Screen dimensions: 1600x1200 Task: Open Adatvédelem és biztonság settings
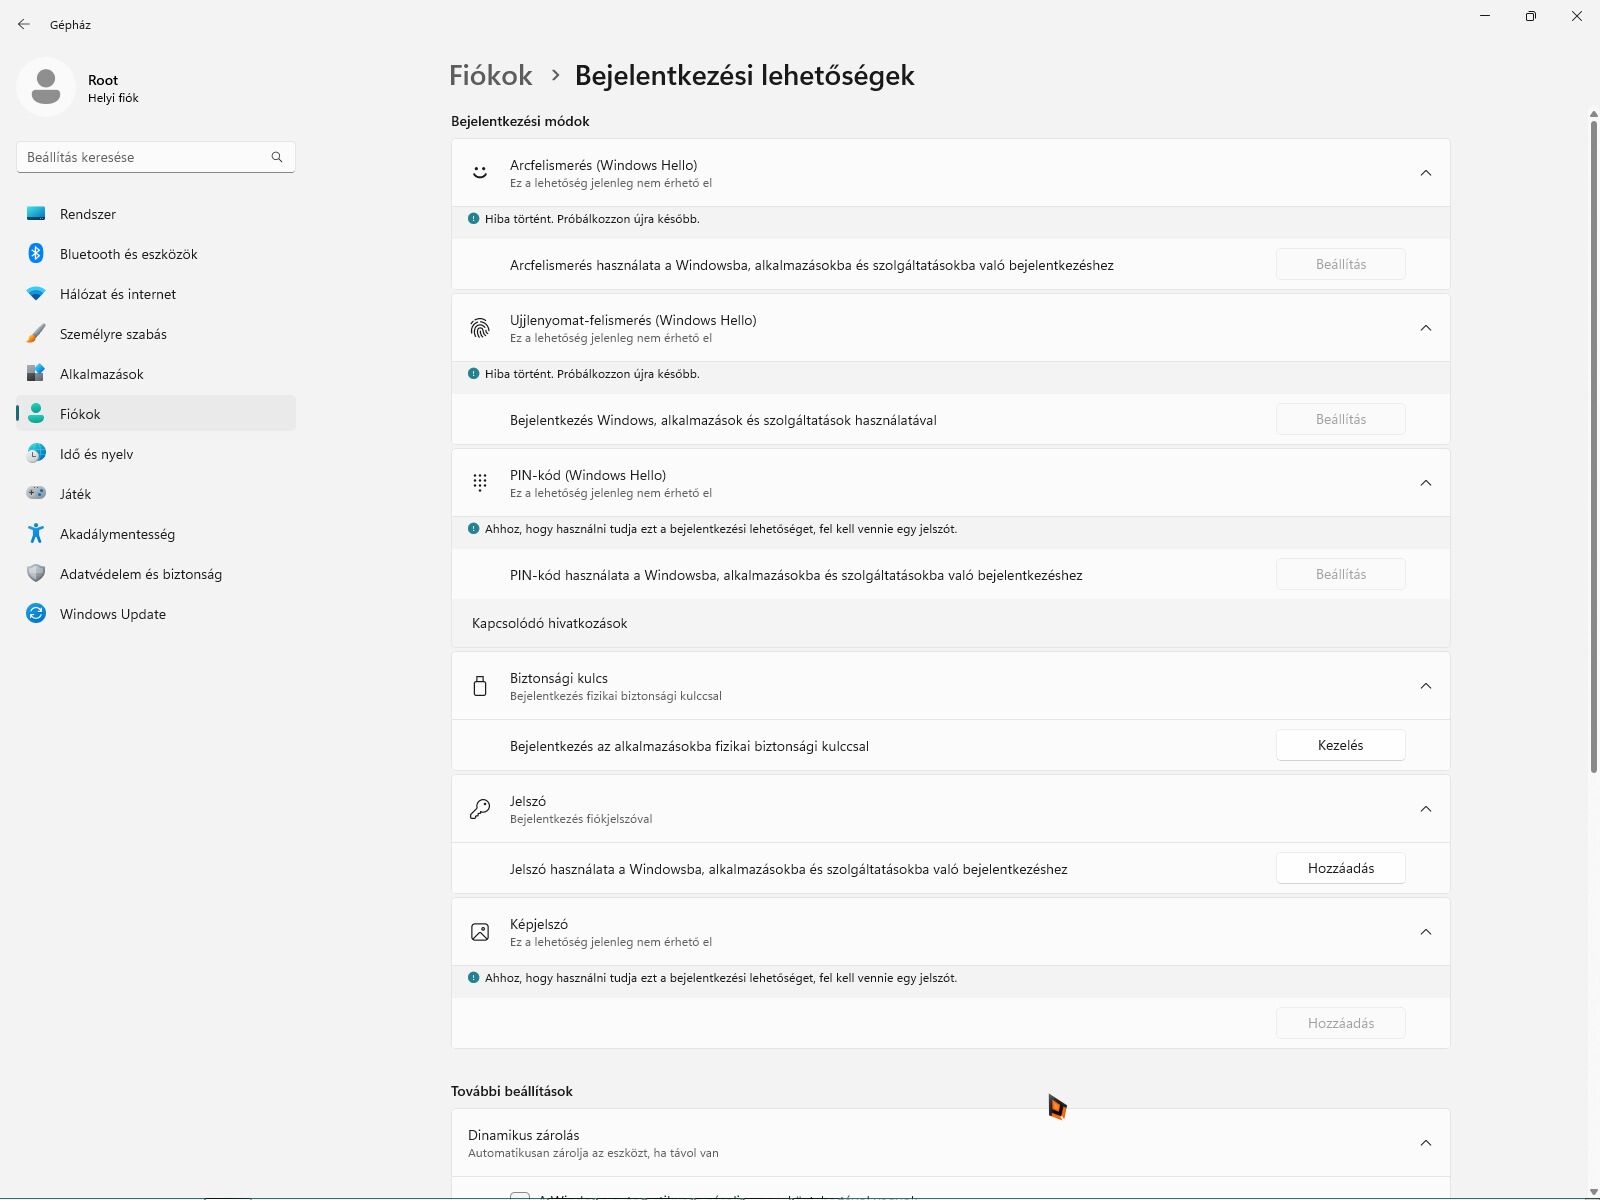click(156, 574)
